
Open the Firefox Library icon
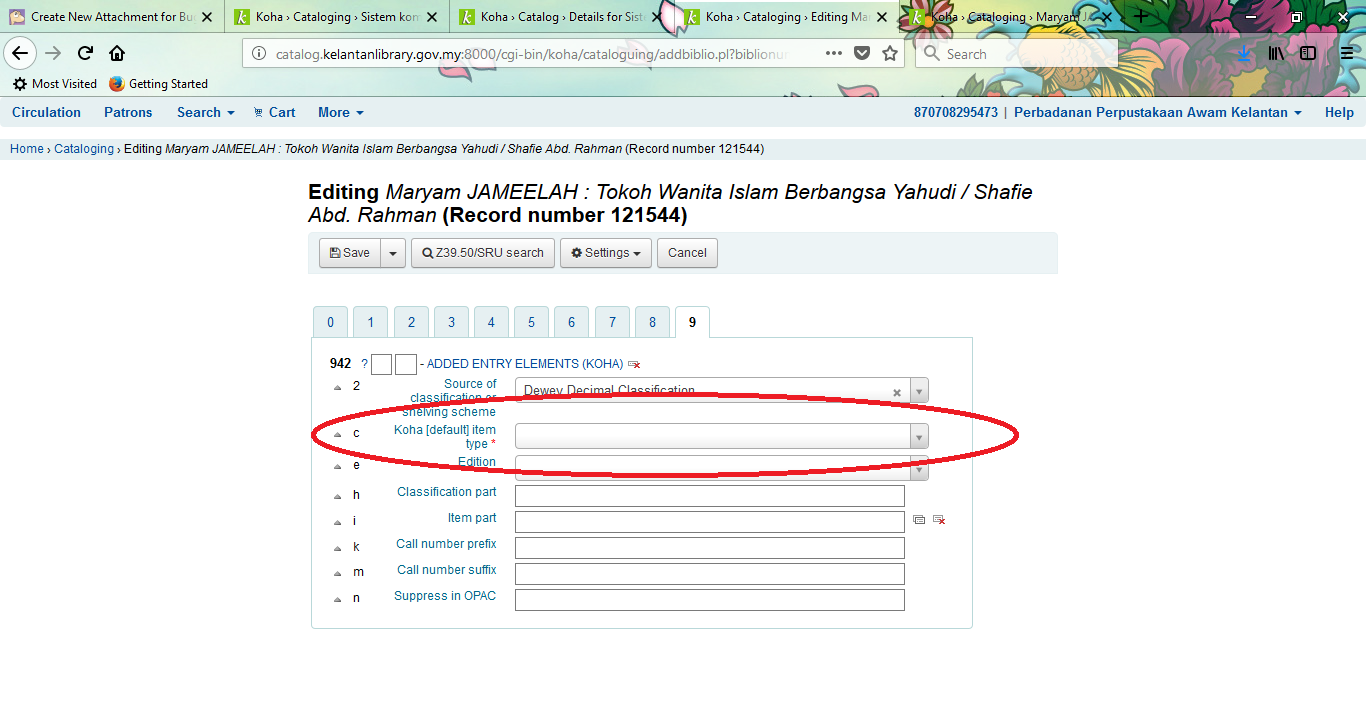1276,54
